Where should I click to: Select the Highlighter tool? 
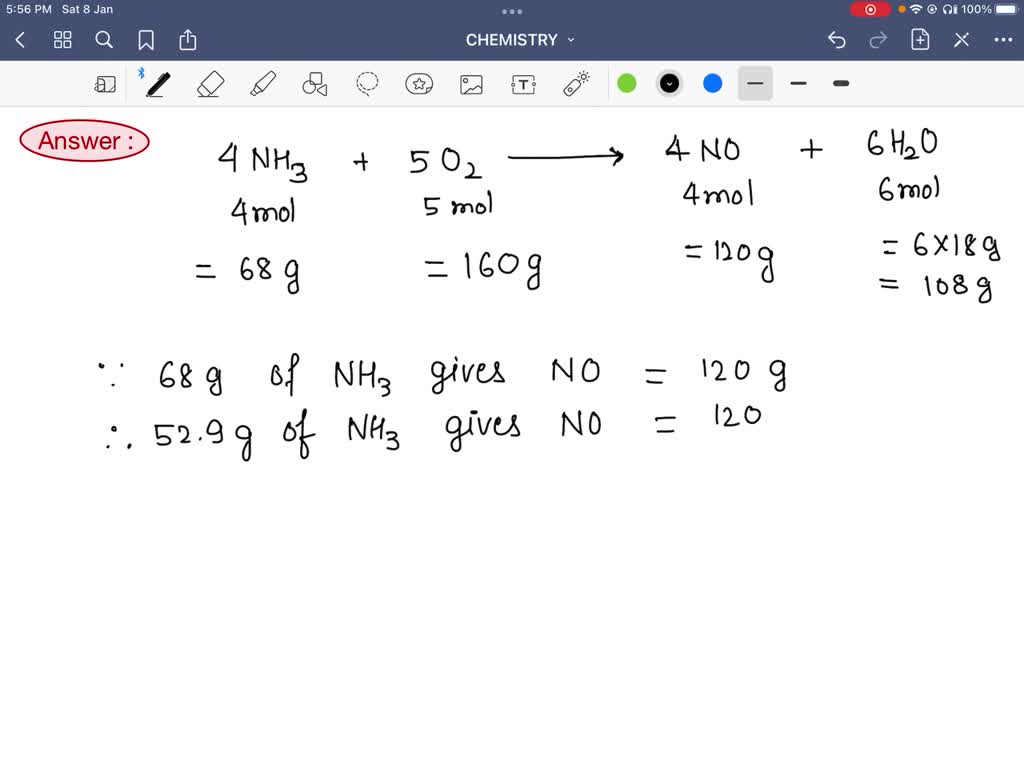[x=263, y=83]
